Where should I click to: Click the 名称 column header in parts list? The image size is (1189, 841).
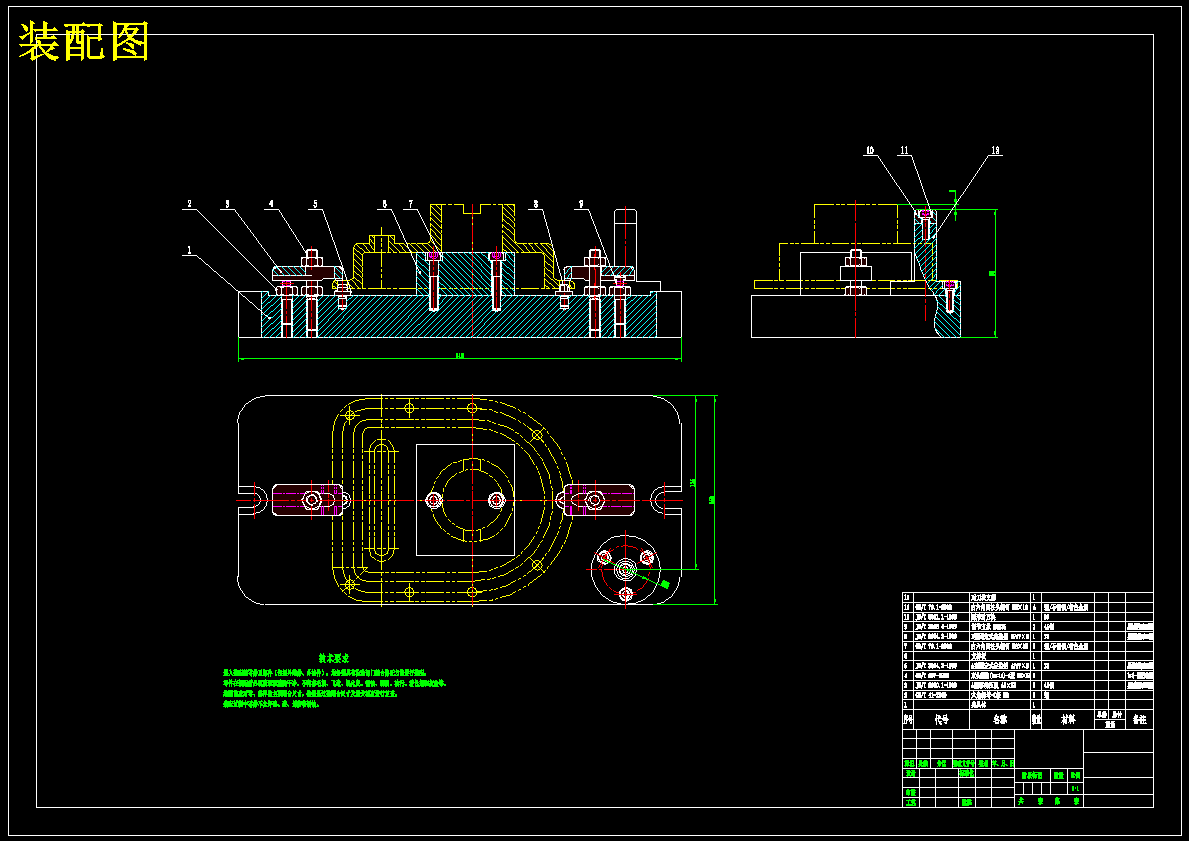[1002, 720]
